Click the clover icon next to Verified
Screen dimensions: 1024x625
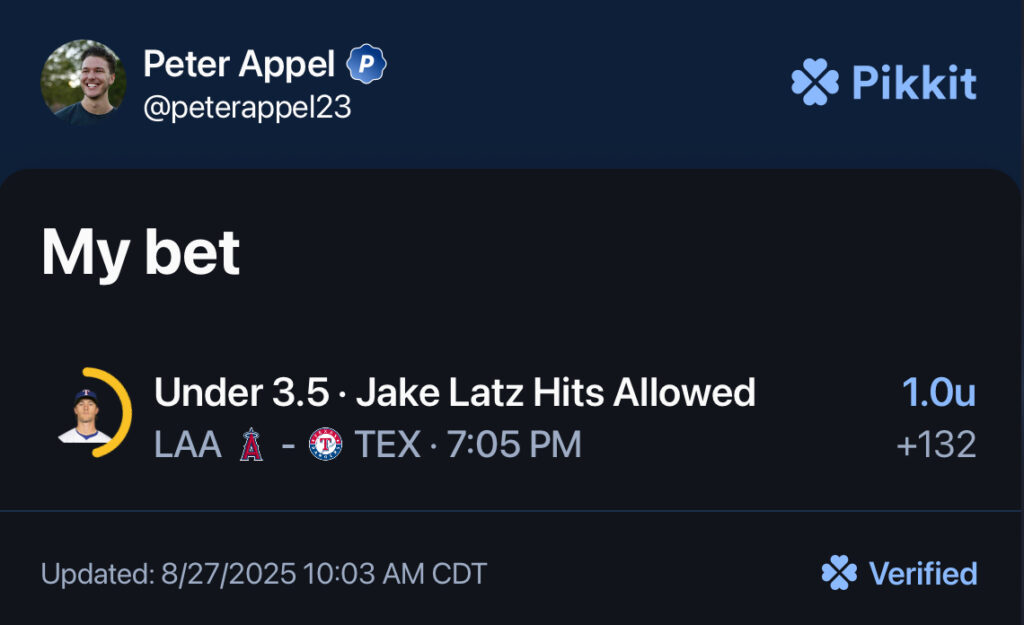click(839, 574)
